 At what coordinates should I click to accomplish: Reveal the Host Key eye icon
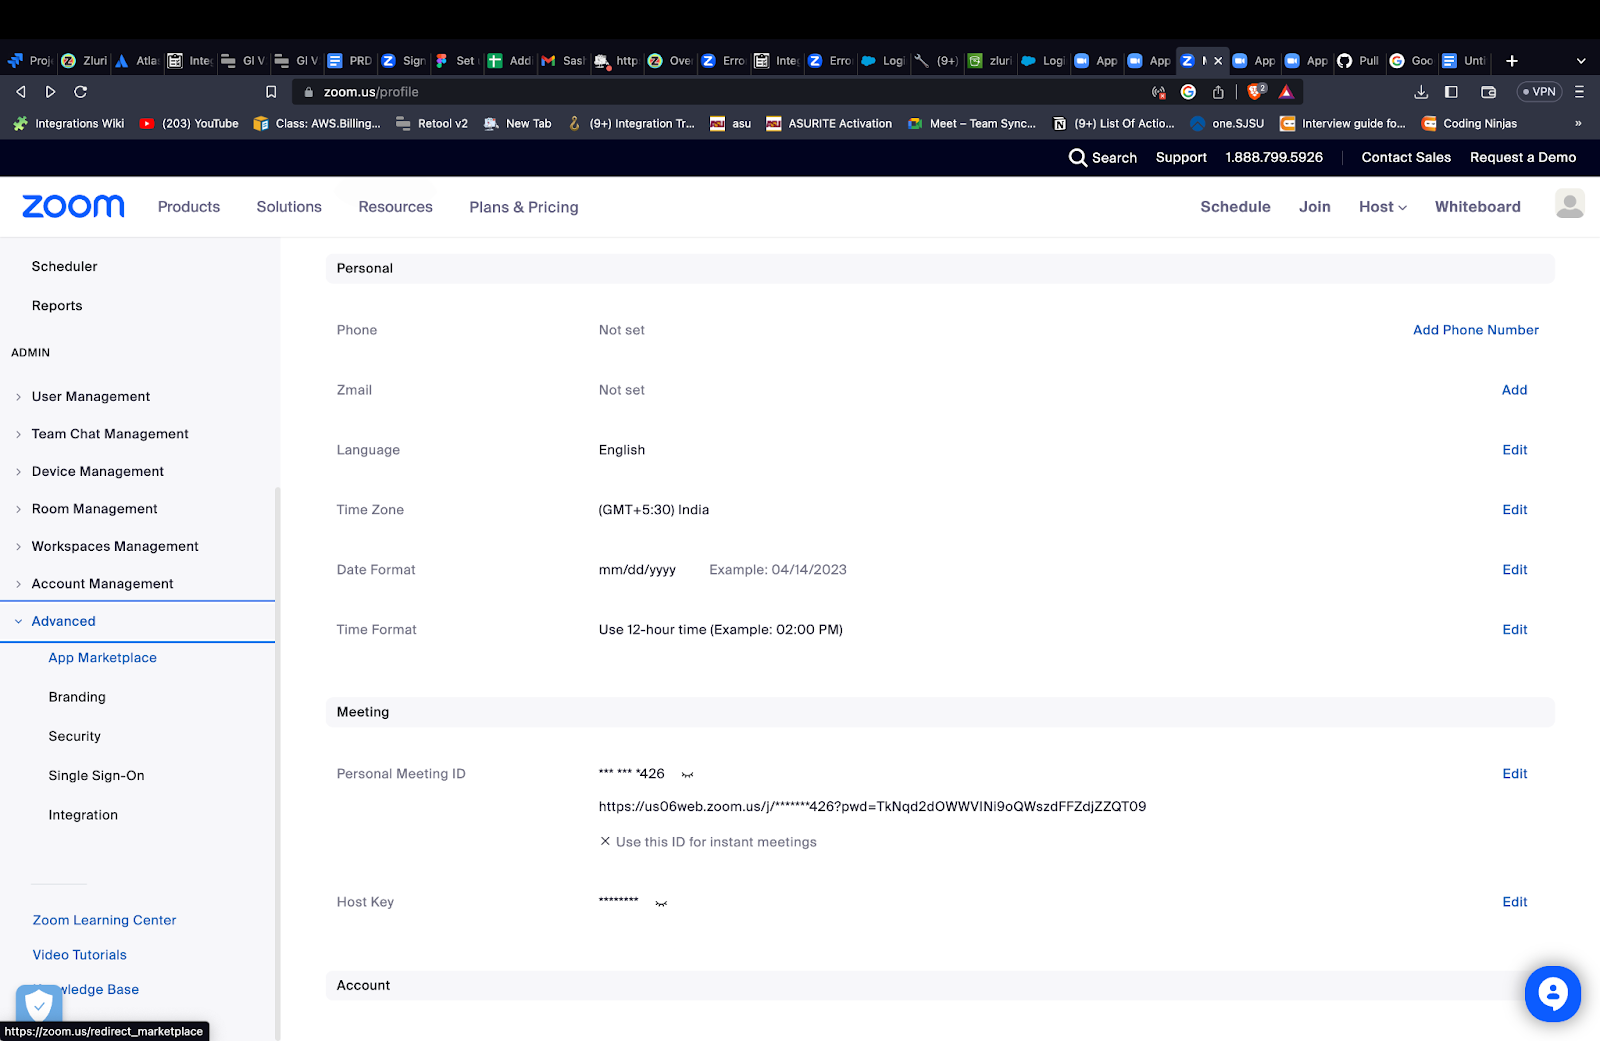[661, 903]
